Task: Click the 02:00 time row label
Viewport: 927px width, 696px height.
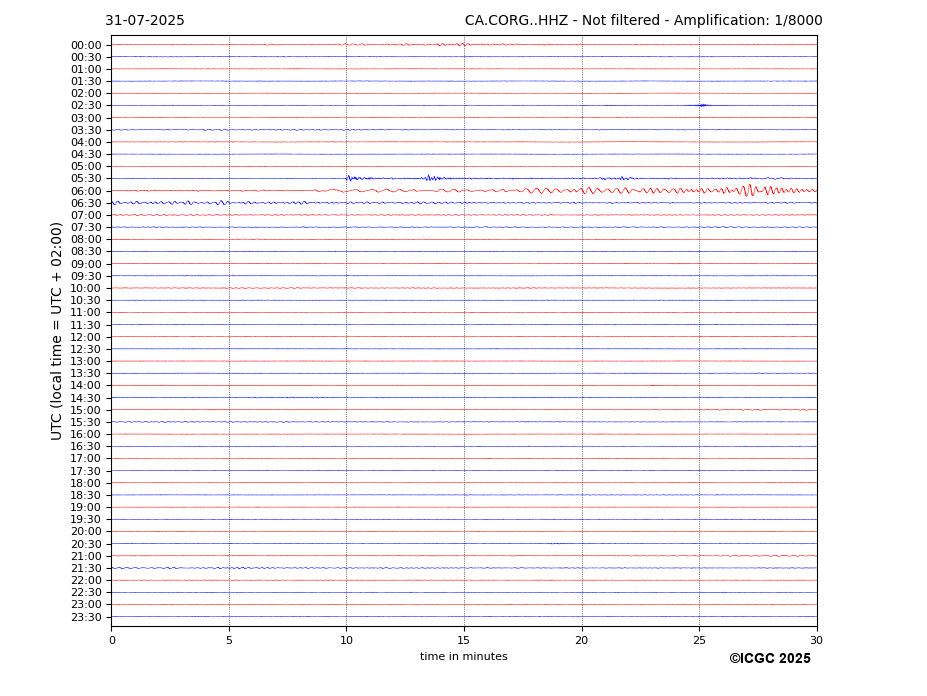Action: coord(86,93)
